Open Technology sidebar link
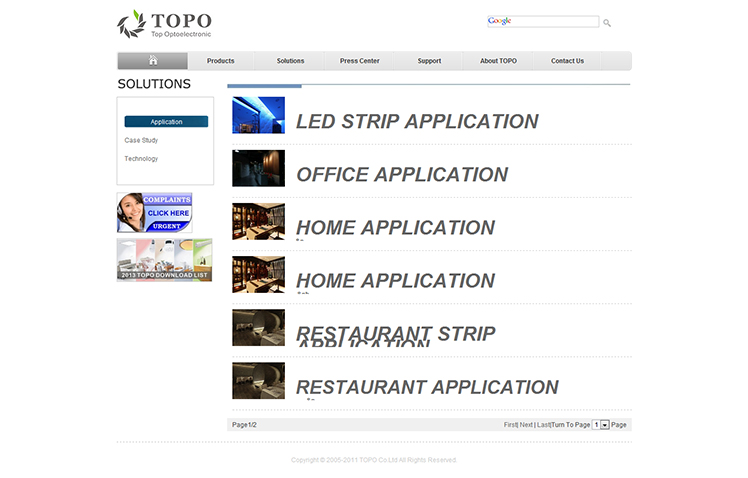Screen dimensions: 748x478 pos(141,159)
